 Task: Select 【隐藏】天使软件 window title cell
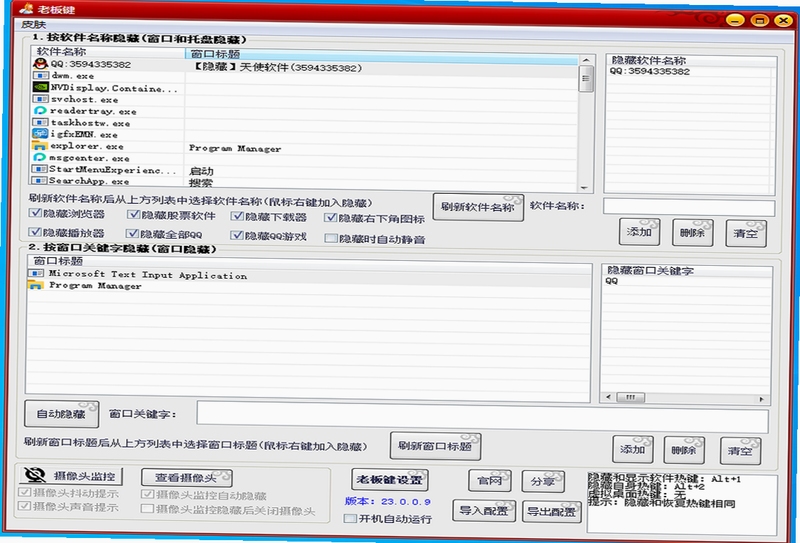[276, 67]
